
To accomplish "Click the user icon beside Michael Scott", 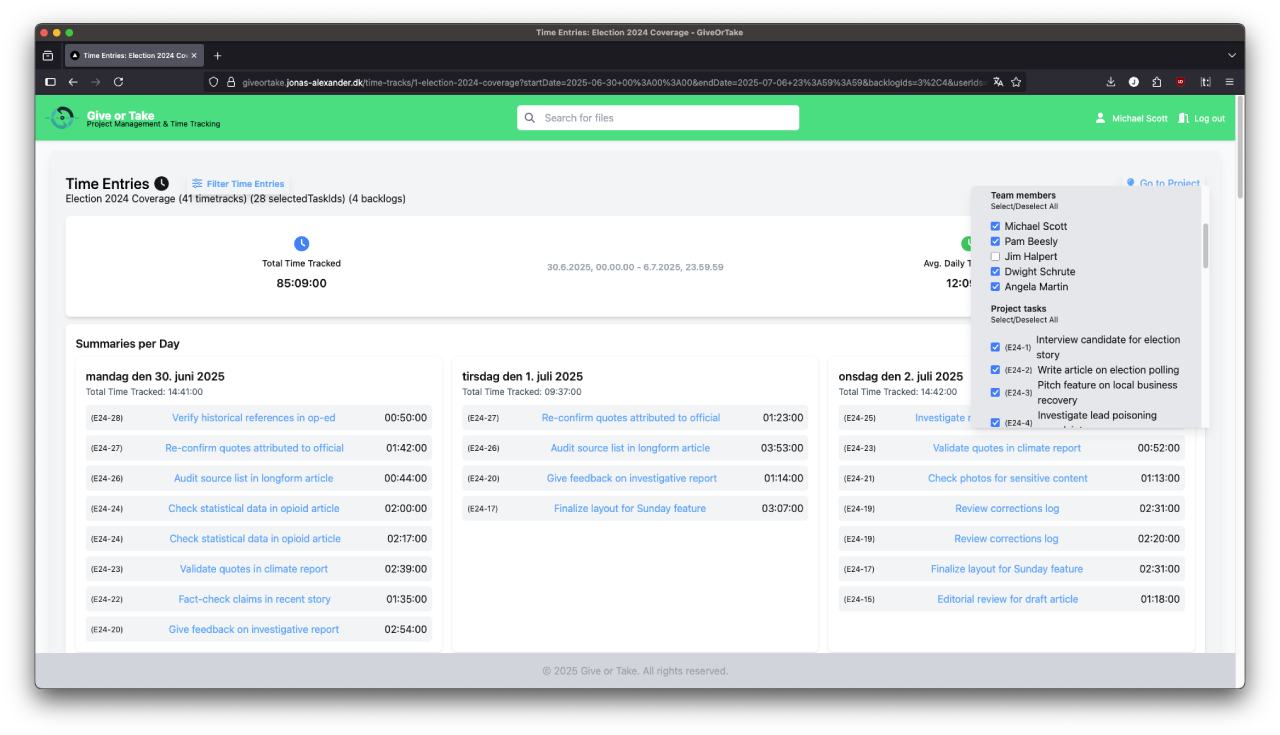I will 1101,118.
